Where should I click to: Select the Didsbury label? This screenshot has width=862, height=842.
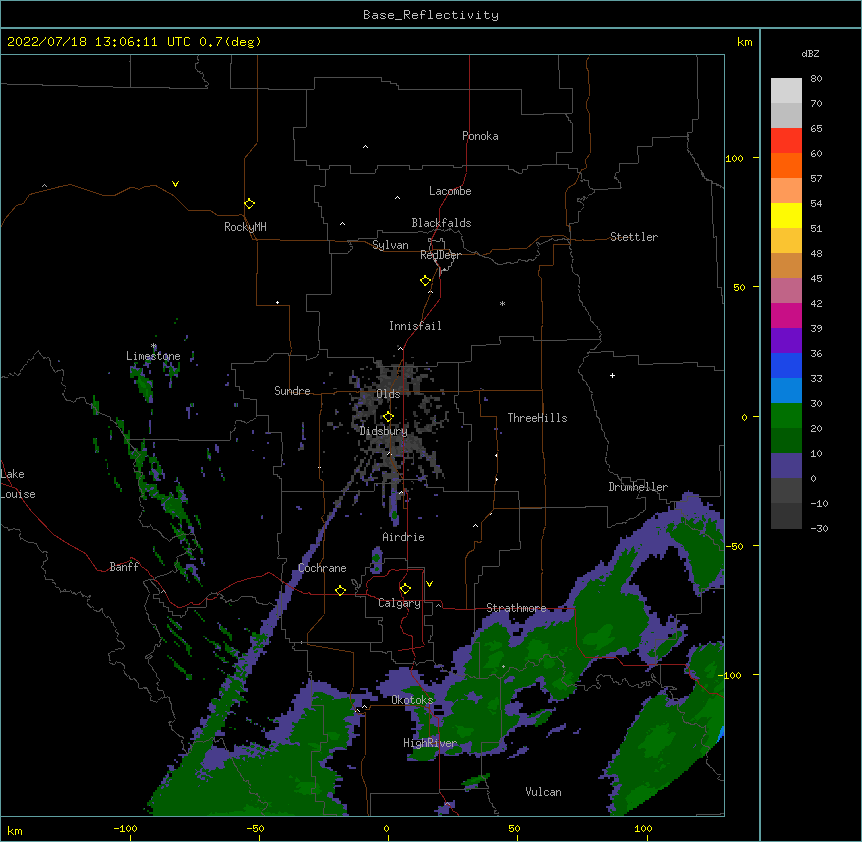click(x=383, y=431)
